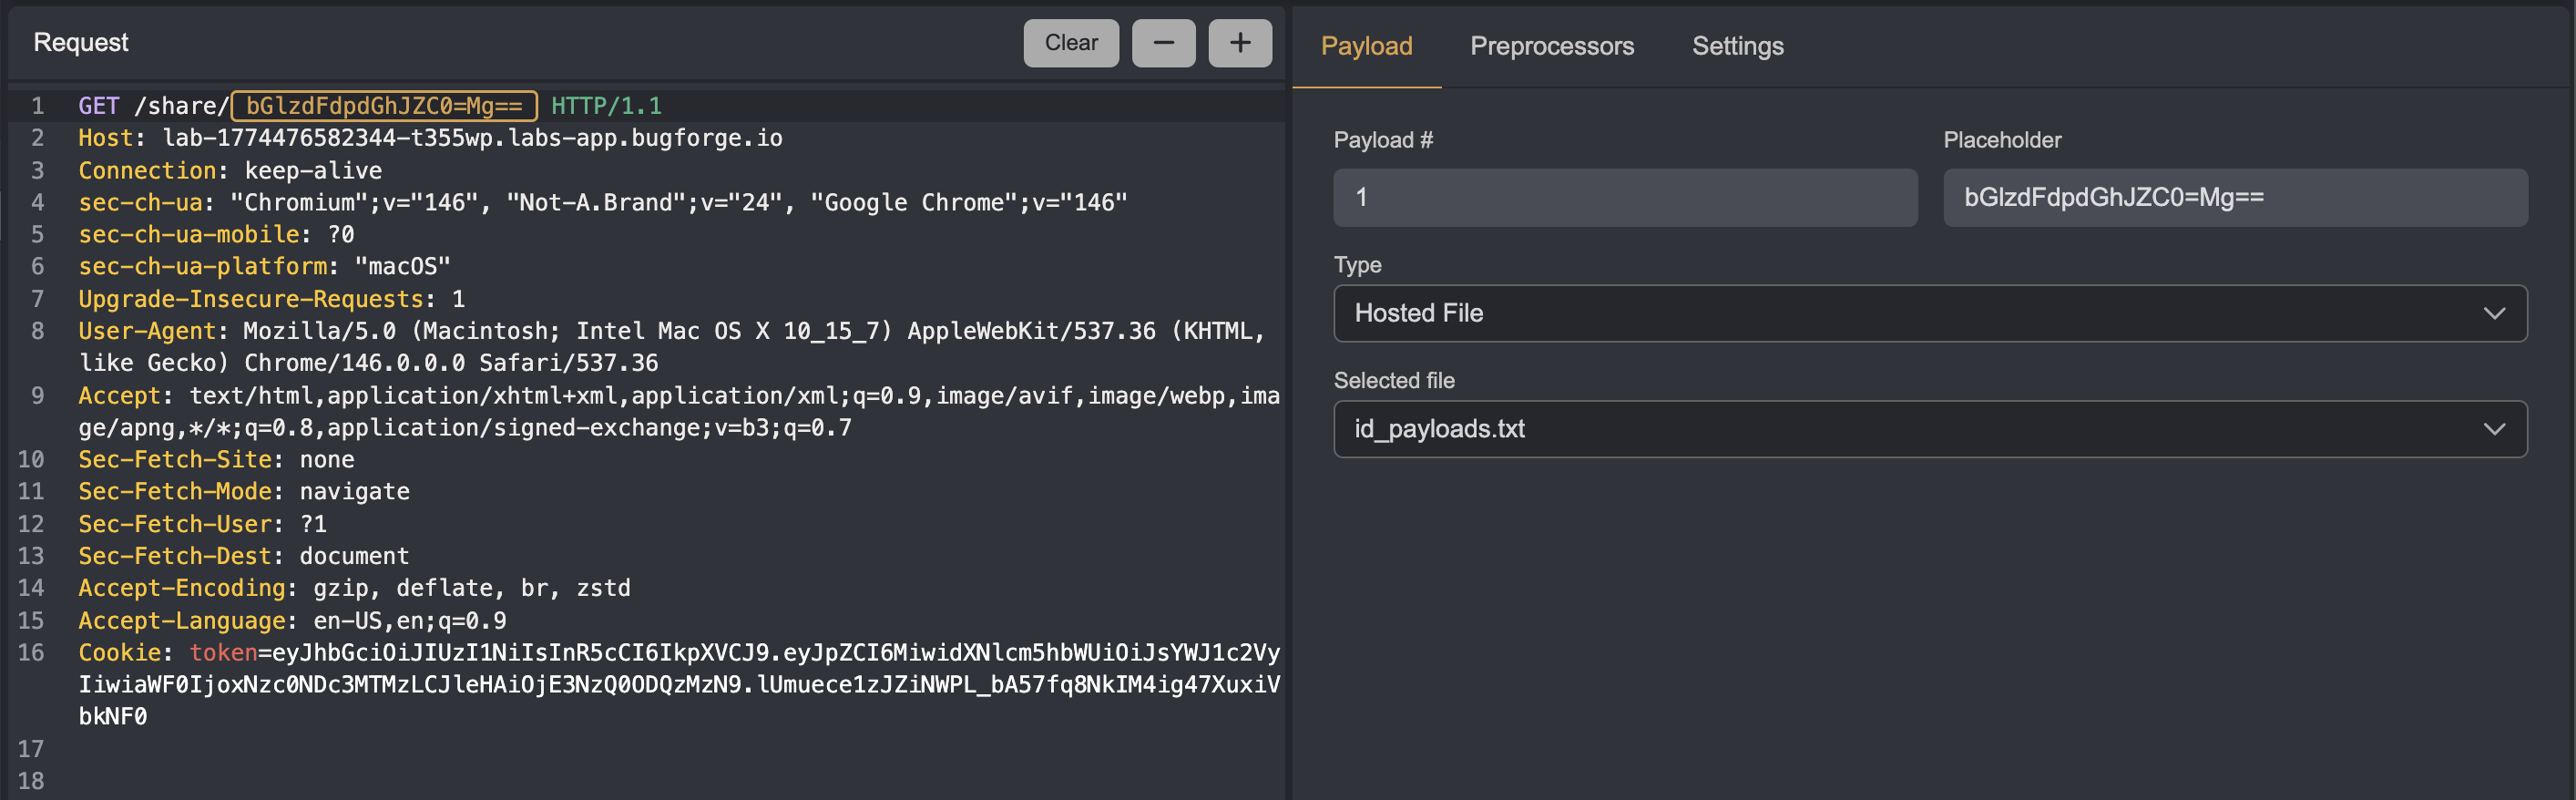Expand the Selected file dropdown chevron
The image size is (2576, 800).
click(x=2494, y=429)
